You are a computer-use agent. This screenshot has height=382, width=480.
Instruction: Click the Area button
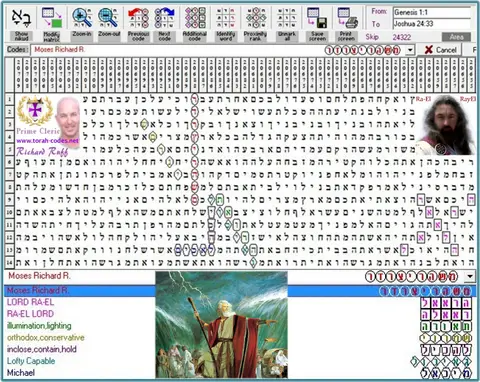click(x=456, y=37)
